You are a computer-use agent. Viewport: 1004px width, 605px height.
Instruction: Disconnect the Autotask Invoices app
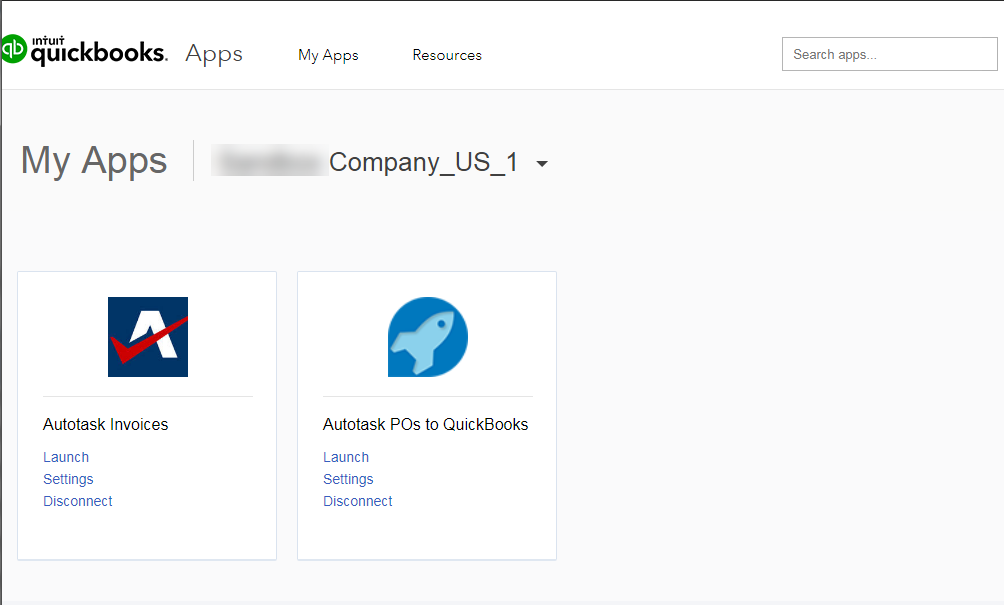[77, 501]
